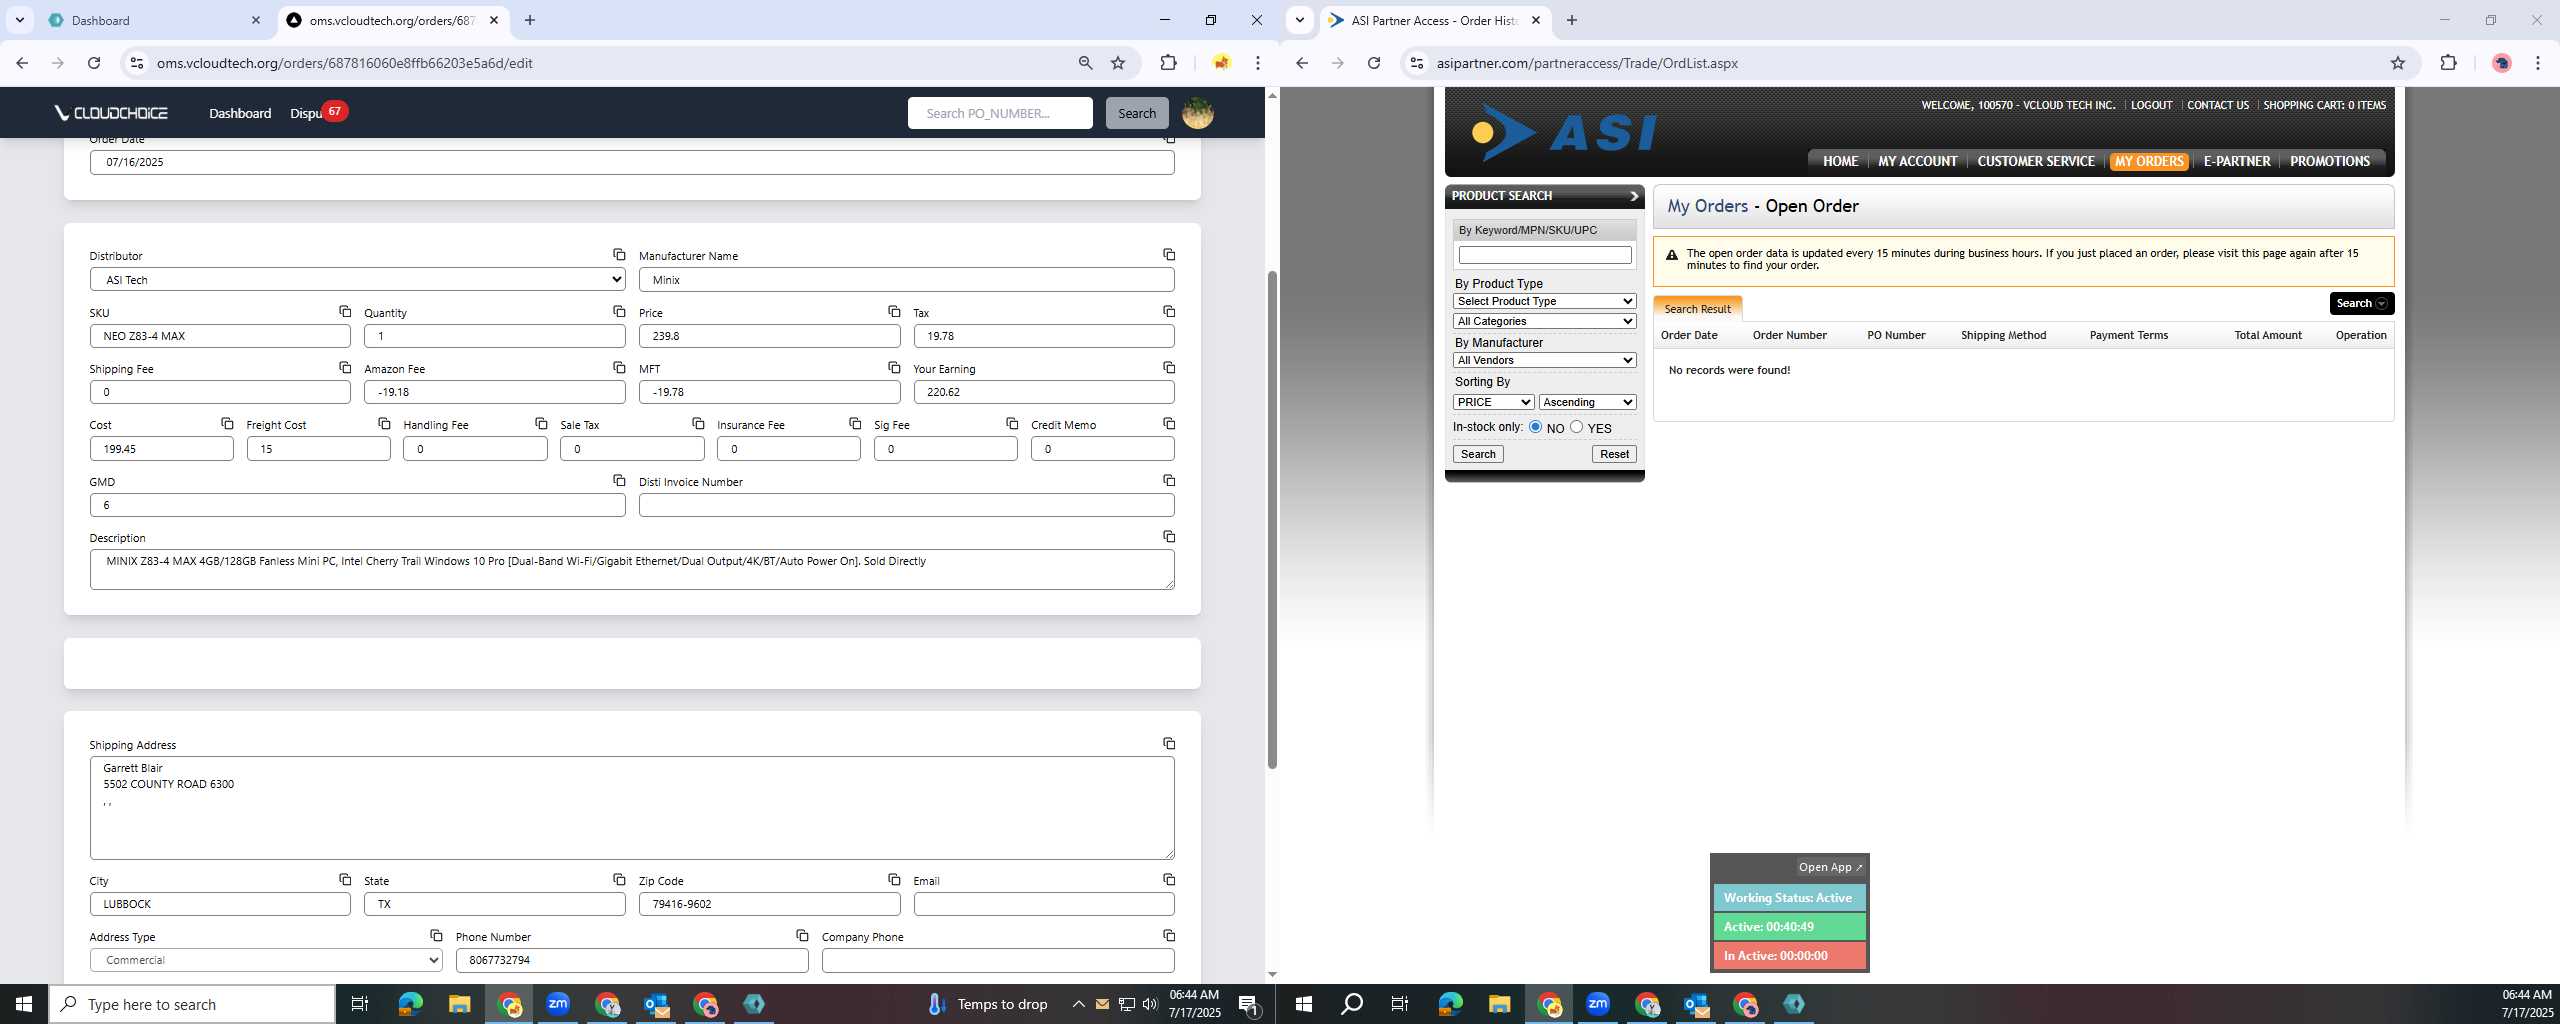Copy the Zip Code value
2560x1024 pixels.
click(894, 879)
